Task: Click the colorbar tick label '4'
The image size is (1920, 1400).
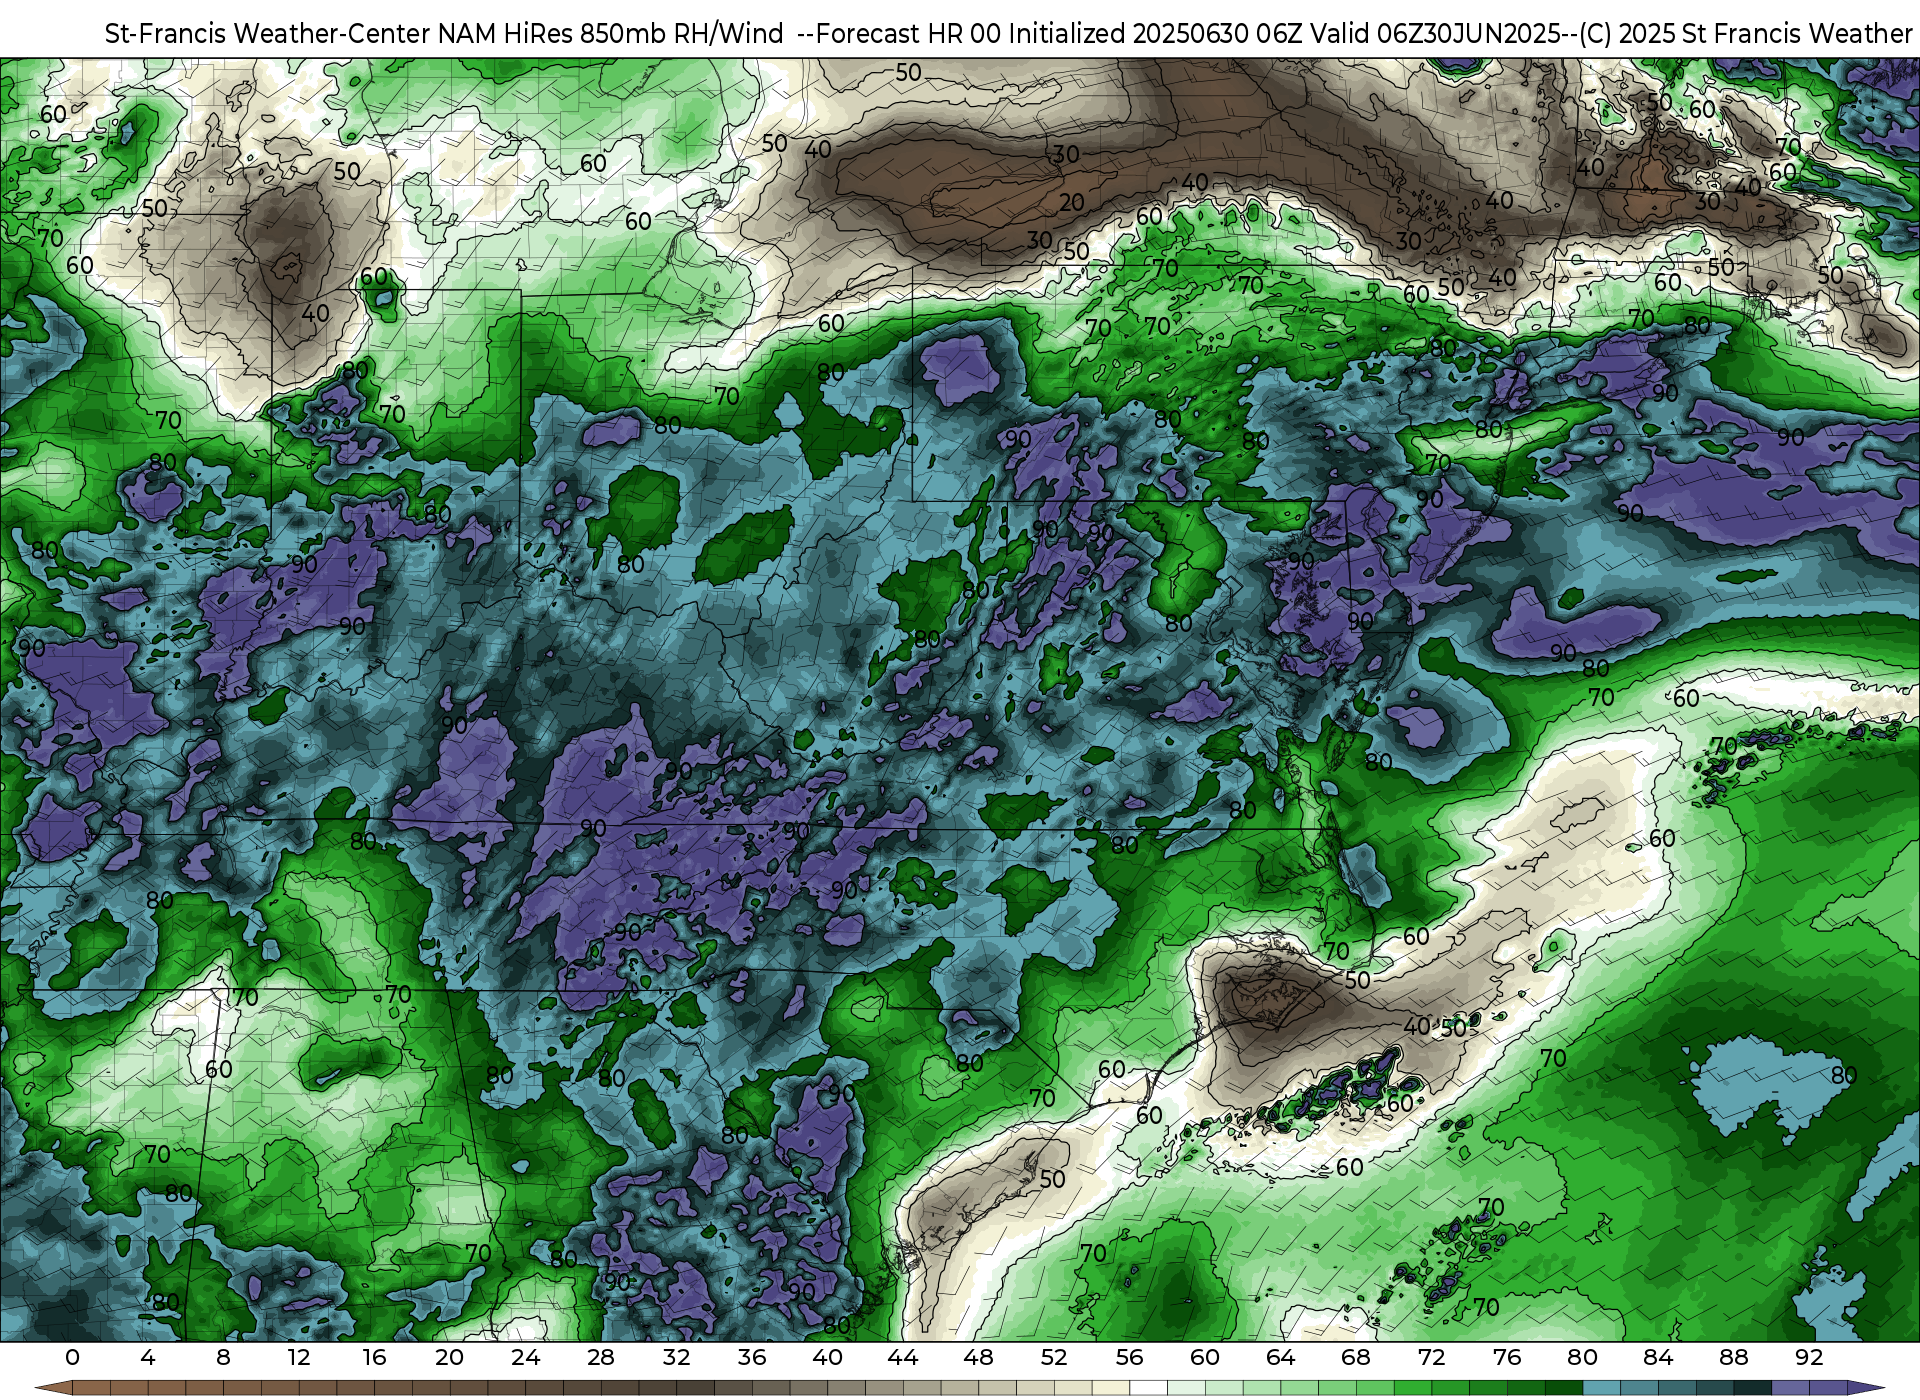Action: (148, 1357)
